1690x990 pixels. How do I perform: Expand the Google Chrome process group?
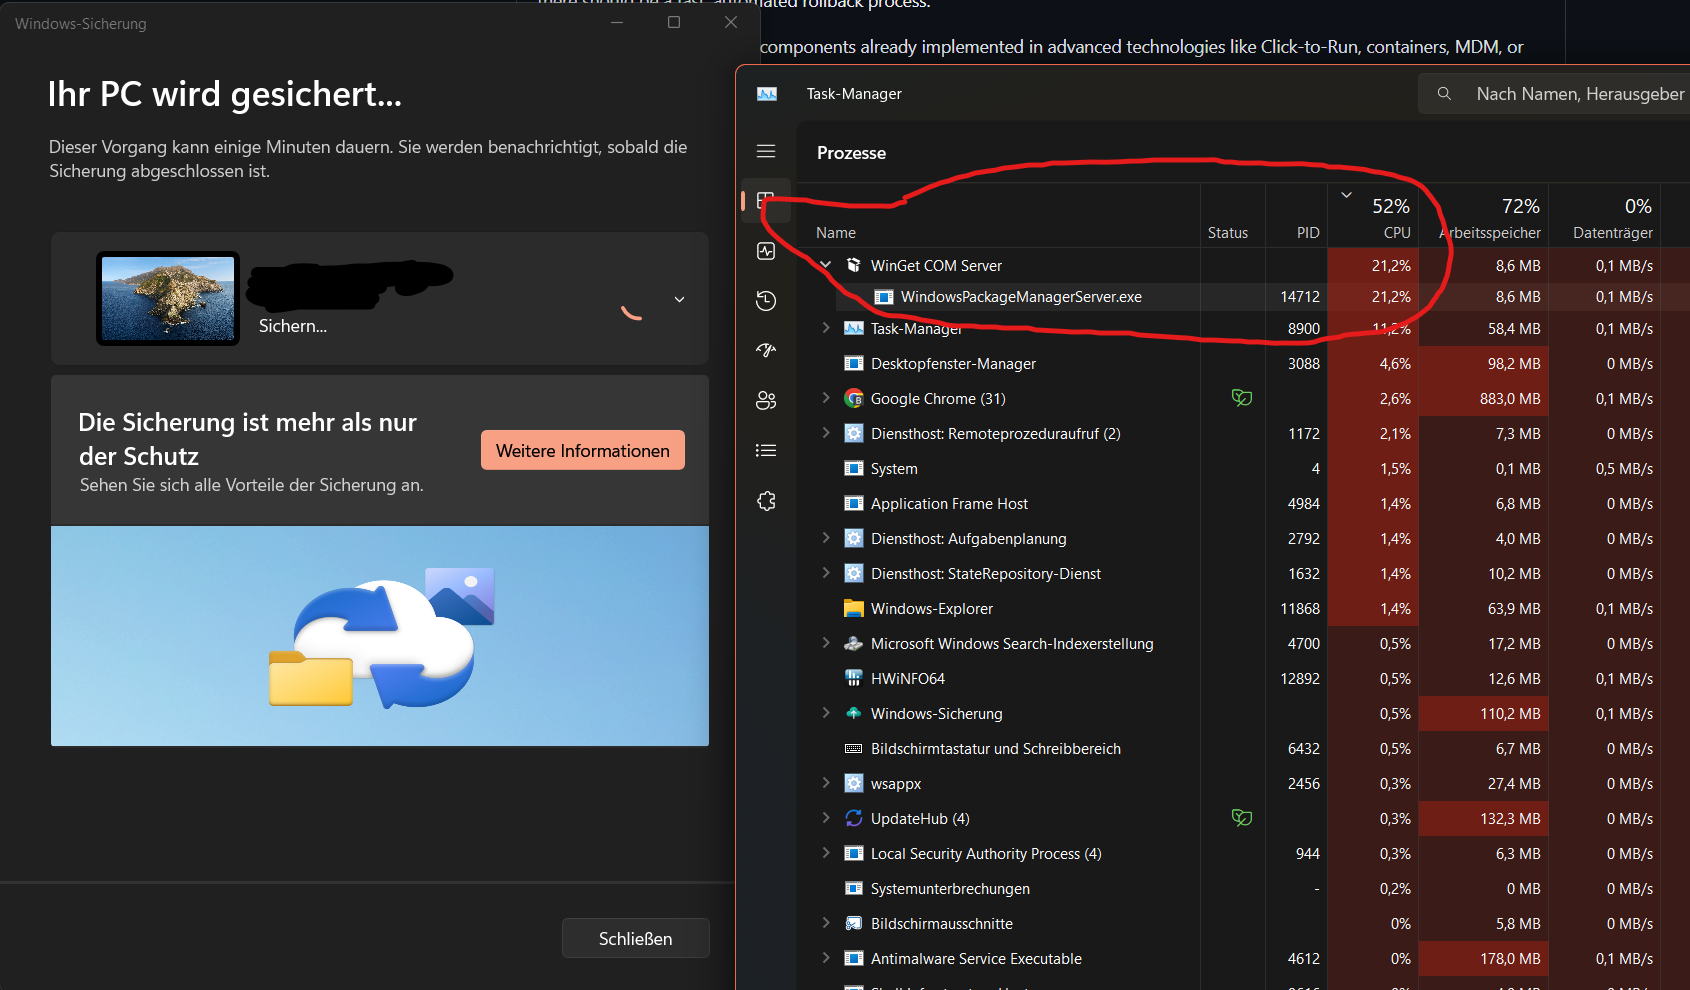click(825, 398)
